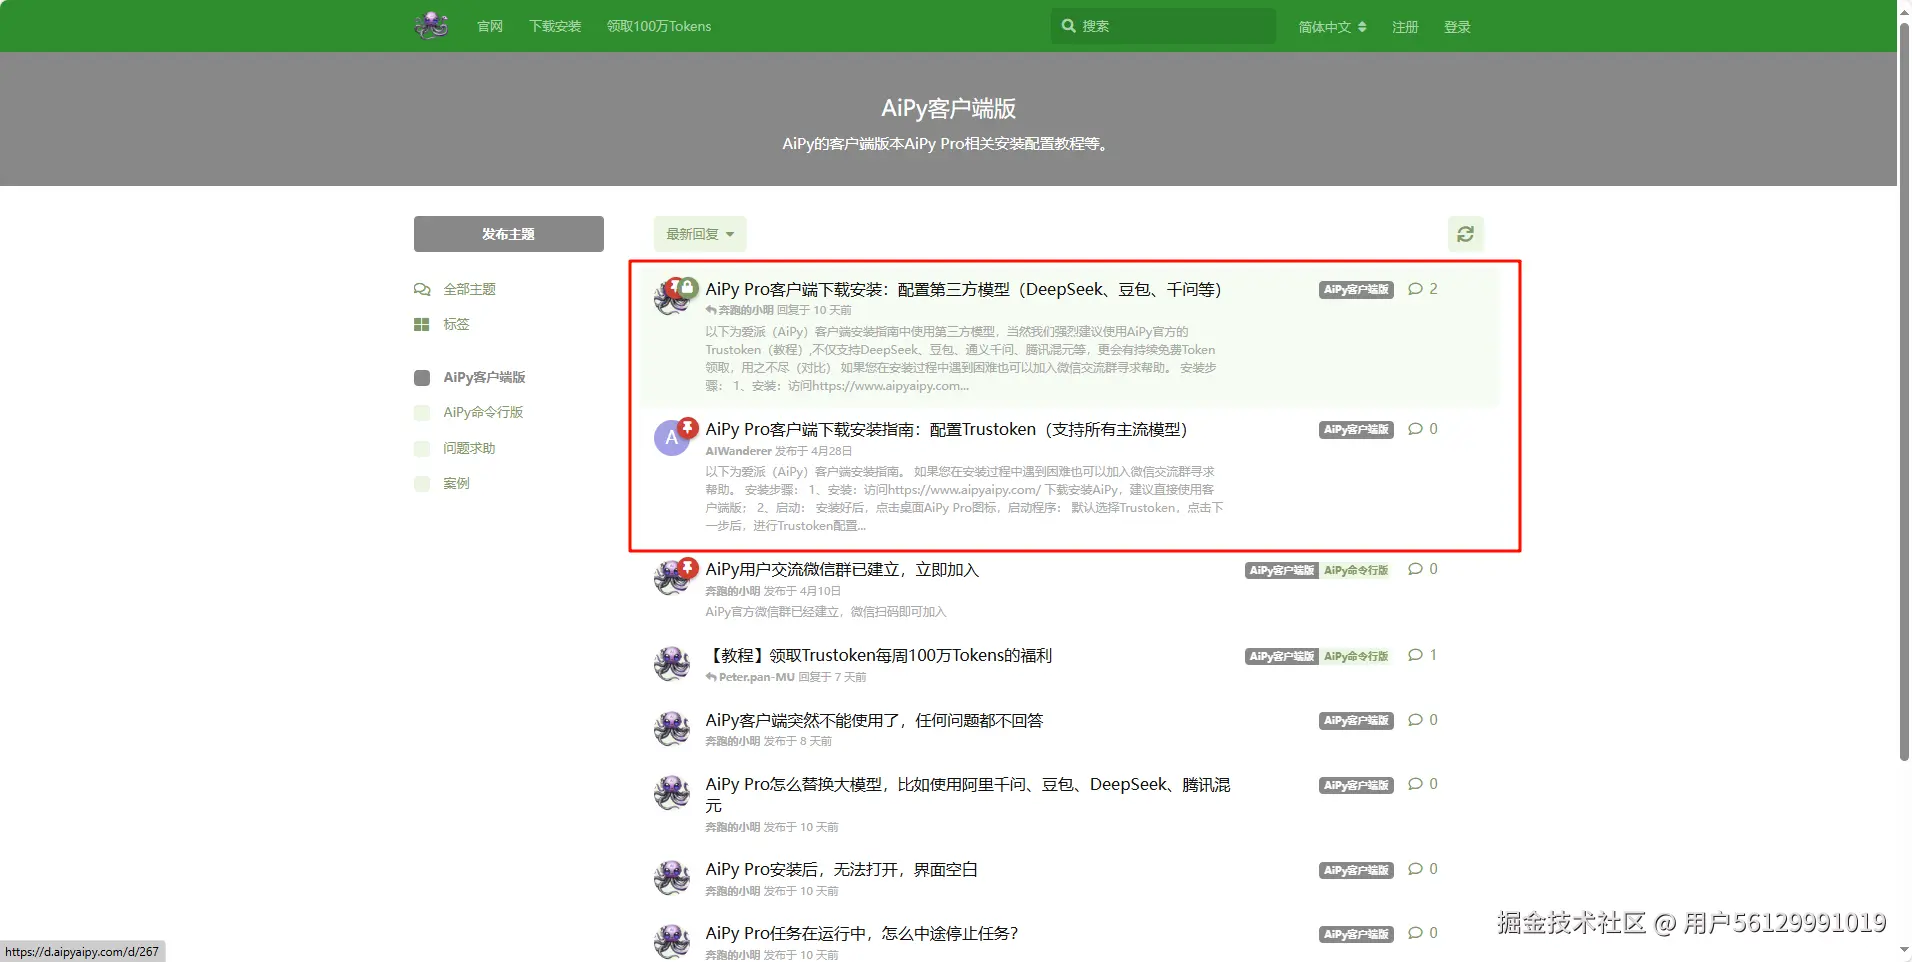This screenshot has height=962, width=1912.
Task: Open "配置Trustoken（支持所有主流模型）" discussion
Action: 946,429
